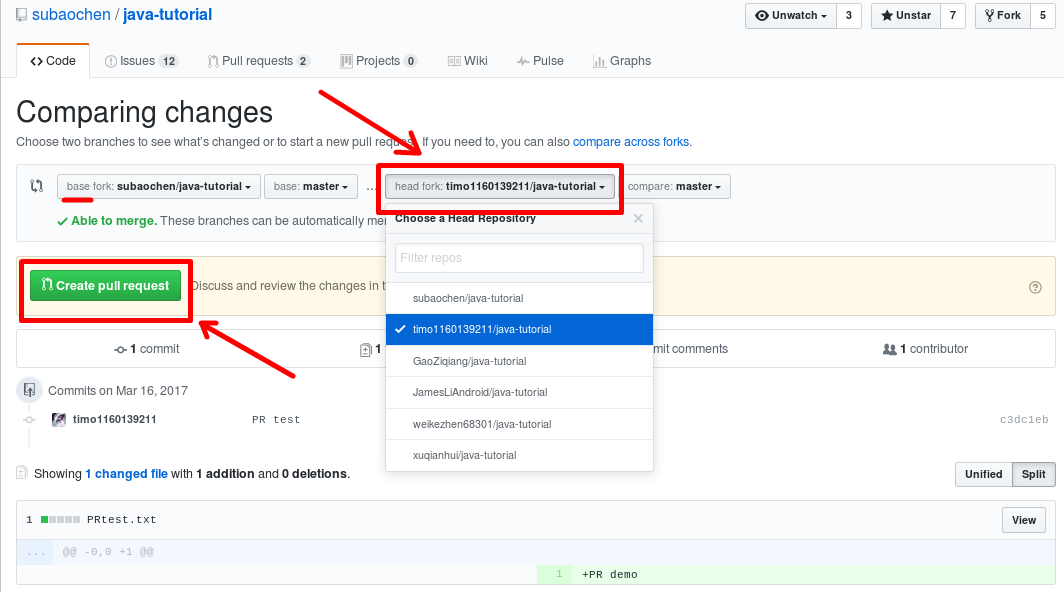
Task: Close the Choose a Head Repository popup
Action: click(638, 219)
